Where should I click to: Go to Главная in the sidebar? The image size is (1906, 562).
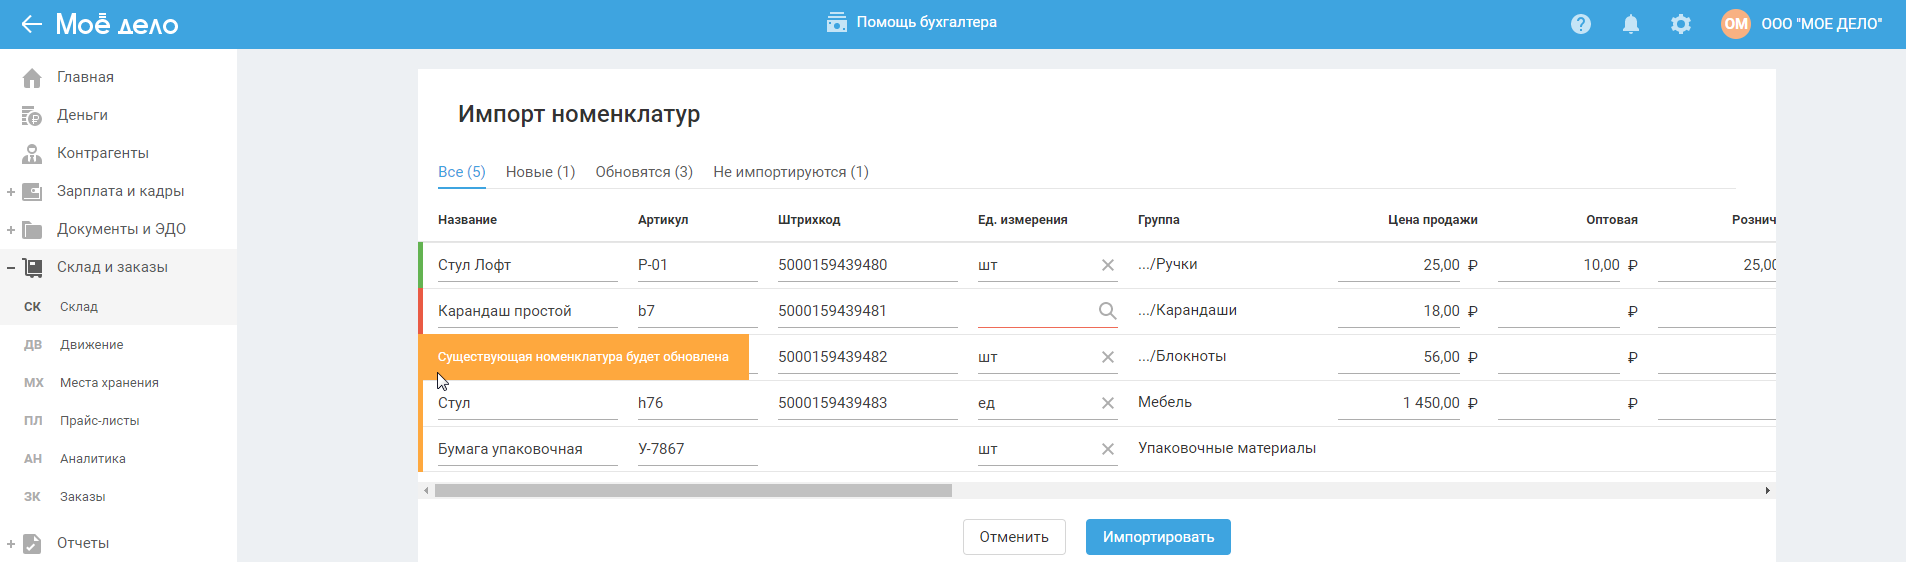pyautogui.click(x=85, y=77)
